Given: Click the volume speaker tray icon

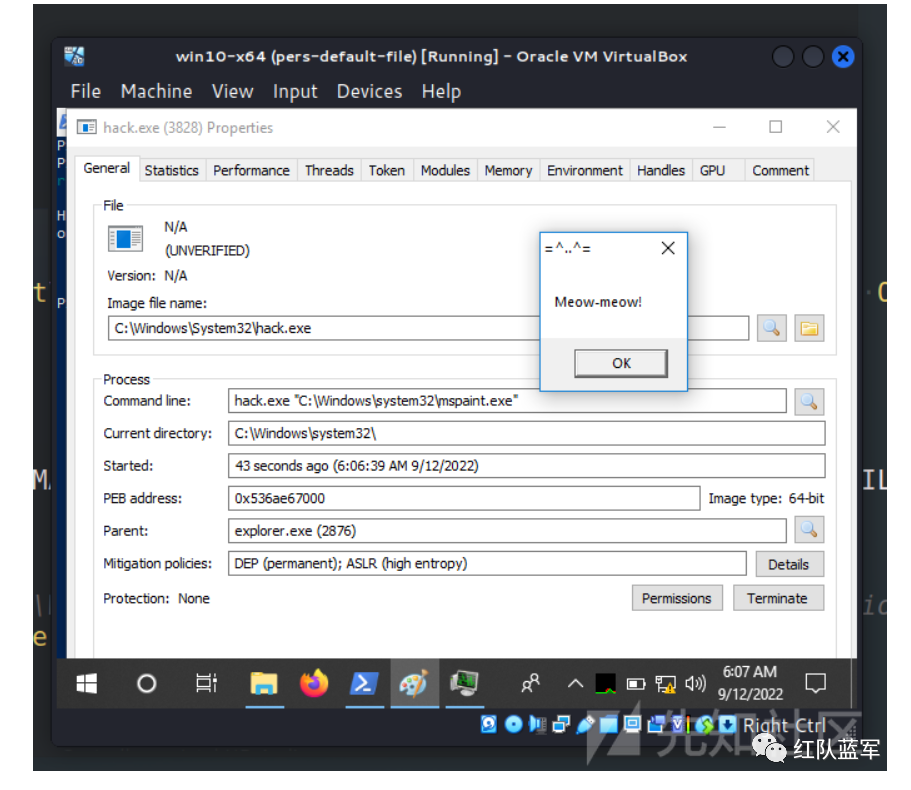Looking at the screenshot, I should click(x=695, y=683).
